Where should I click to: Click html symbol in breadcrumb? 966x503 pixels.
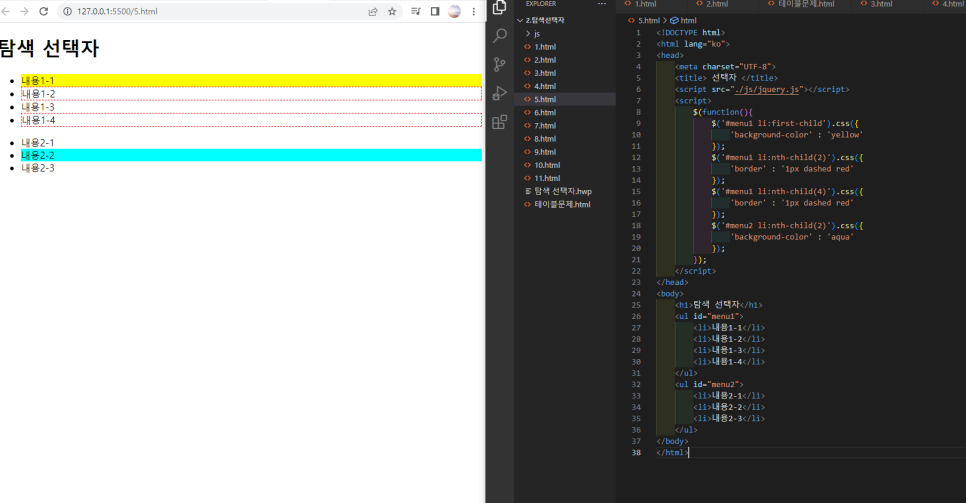688,20
